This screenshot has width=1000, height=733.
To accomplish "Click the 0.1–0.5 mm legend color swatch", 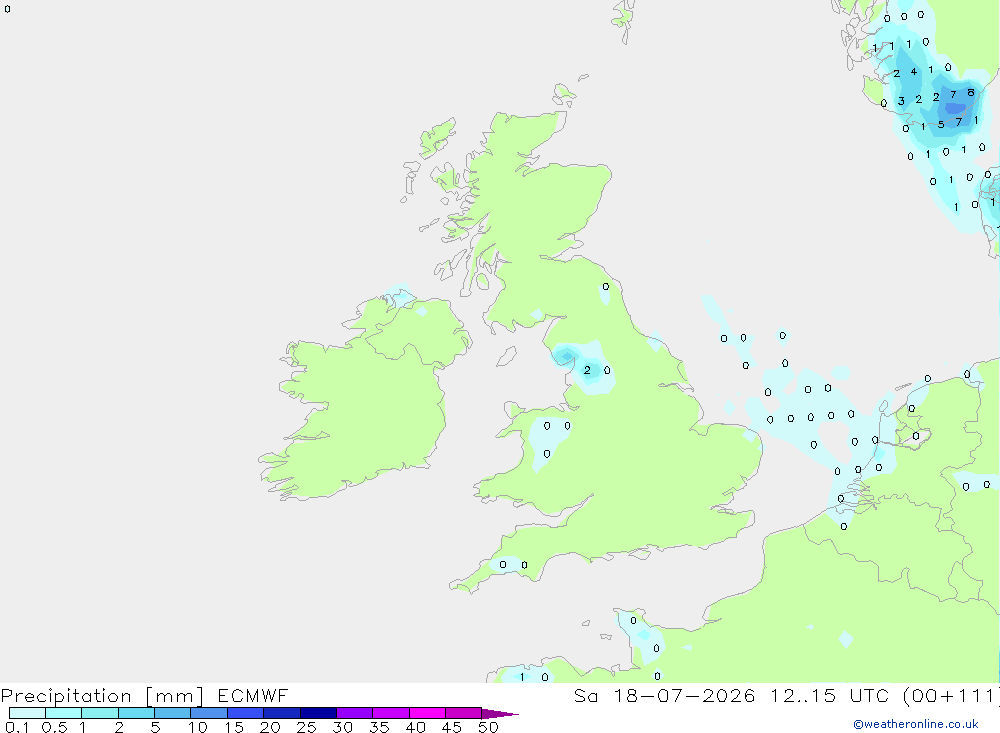I will pos(27,713).
